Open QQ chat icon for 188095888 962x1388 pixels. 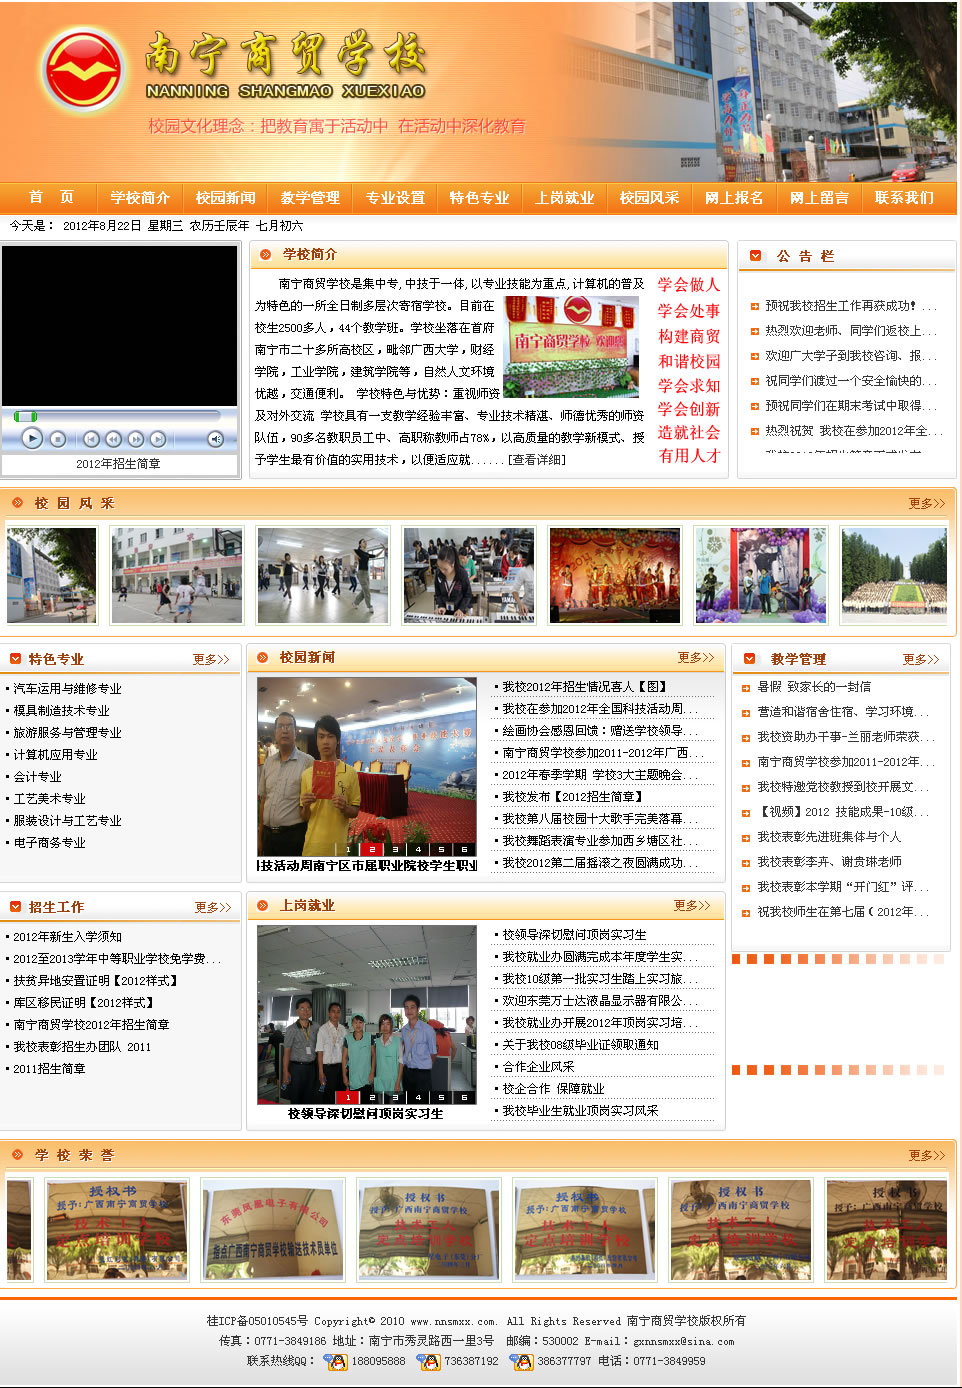(x=336, y=1361)
